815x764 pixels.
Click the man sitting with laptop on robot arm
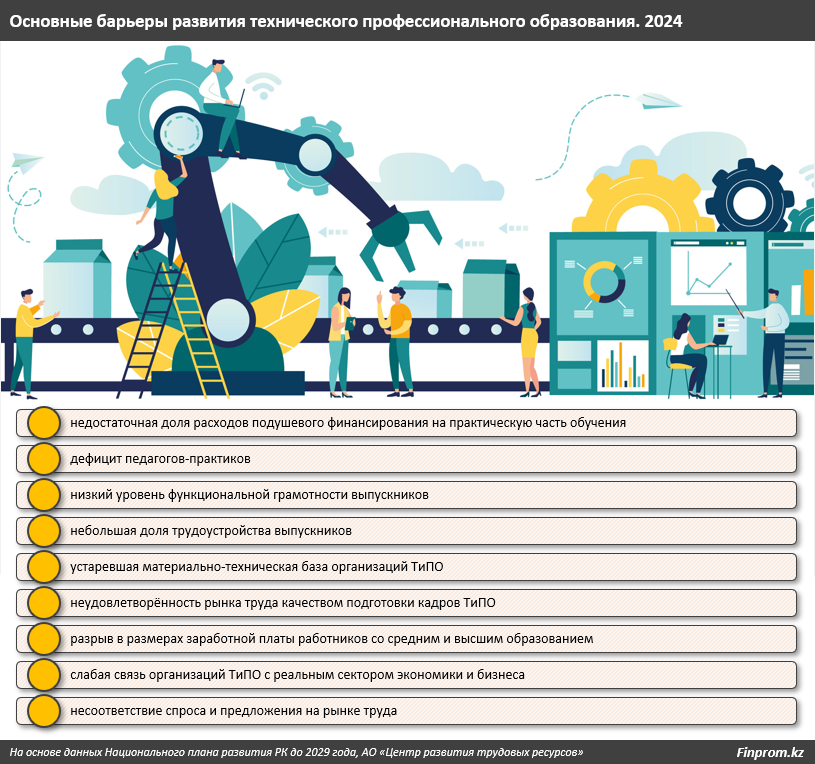(222, 107)
